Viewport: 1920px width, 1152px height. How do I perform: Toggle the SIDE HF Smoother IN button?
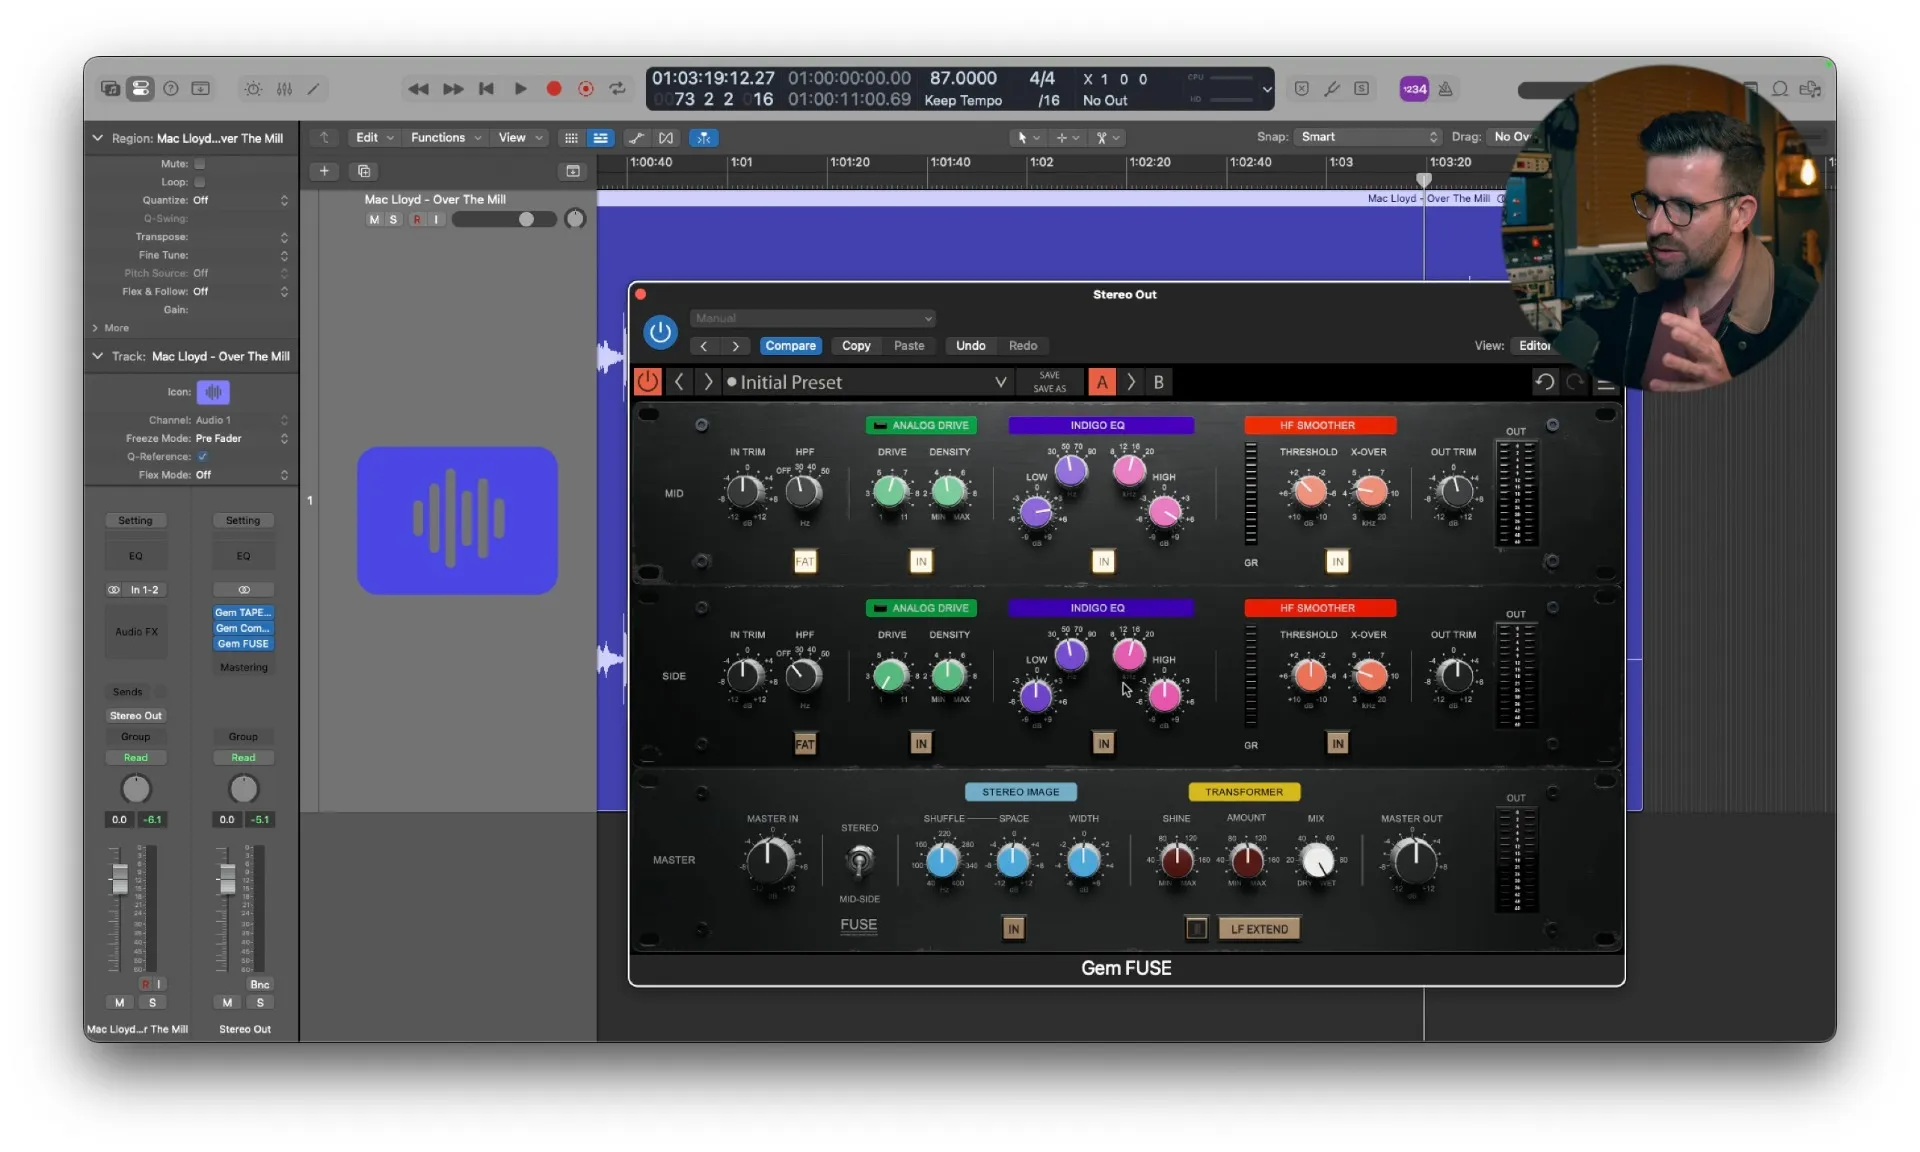click(1338, 744)
